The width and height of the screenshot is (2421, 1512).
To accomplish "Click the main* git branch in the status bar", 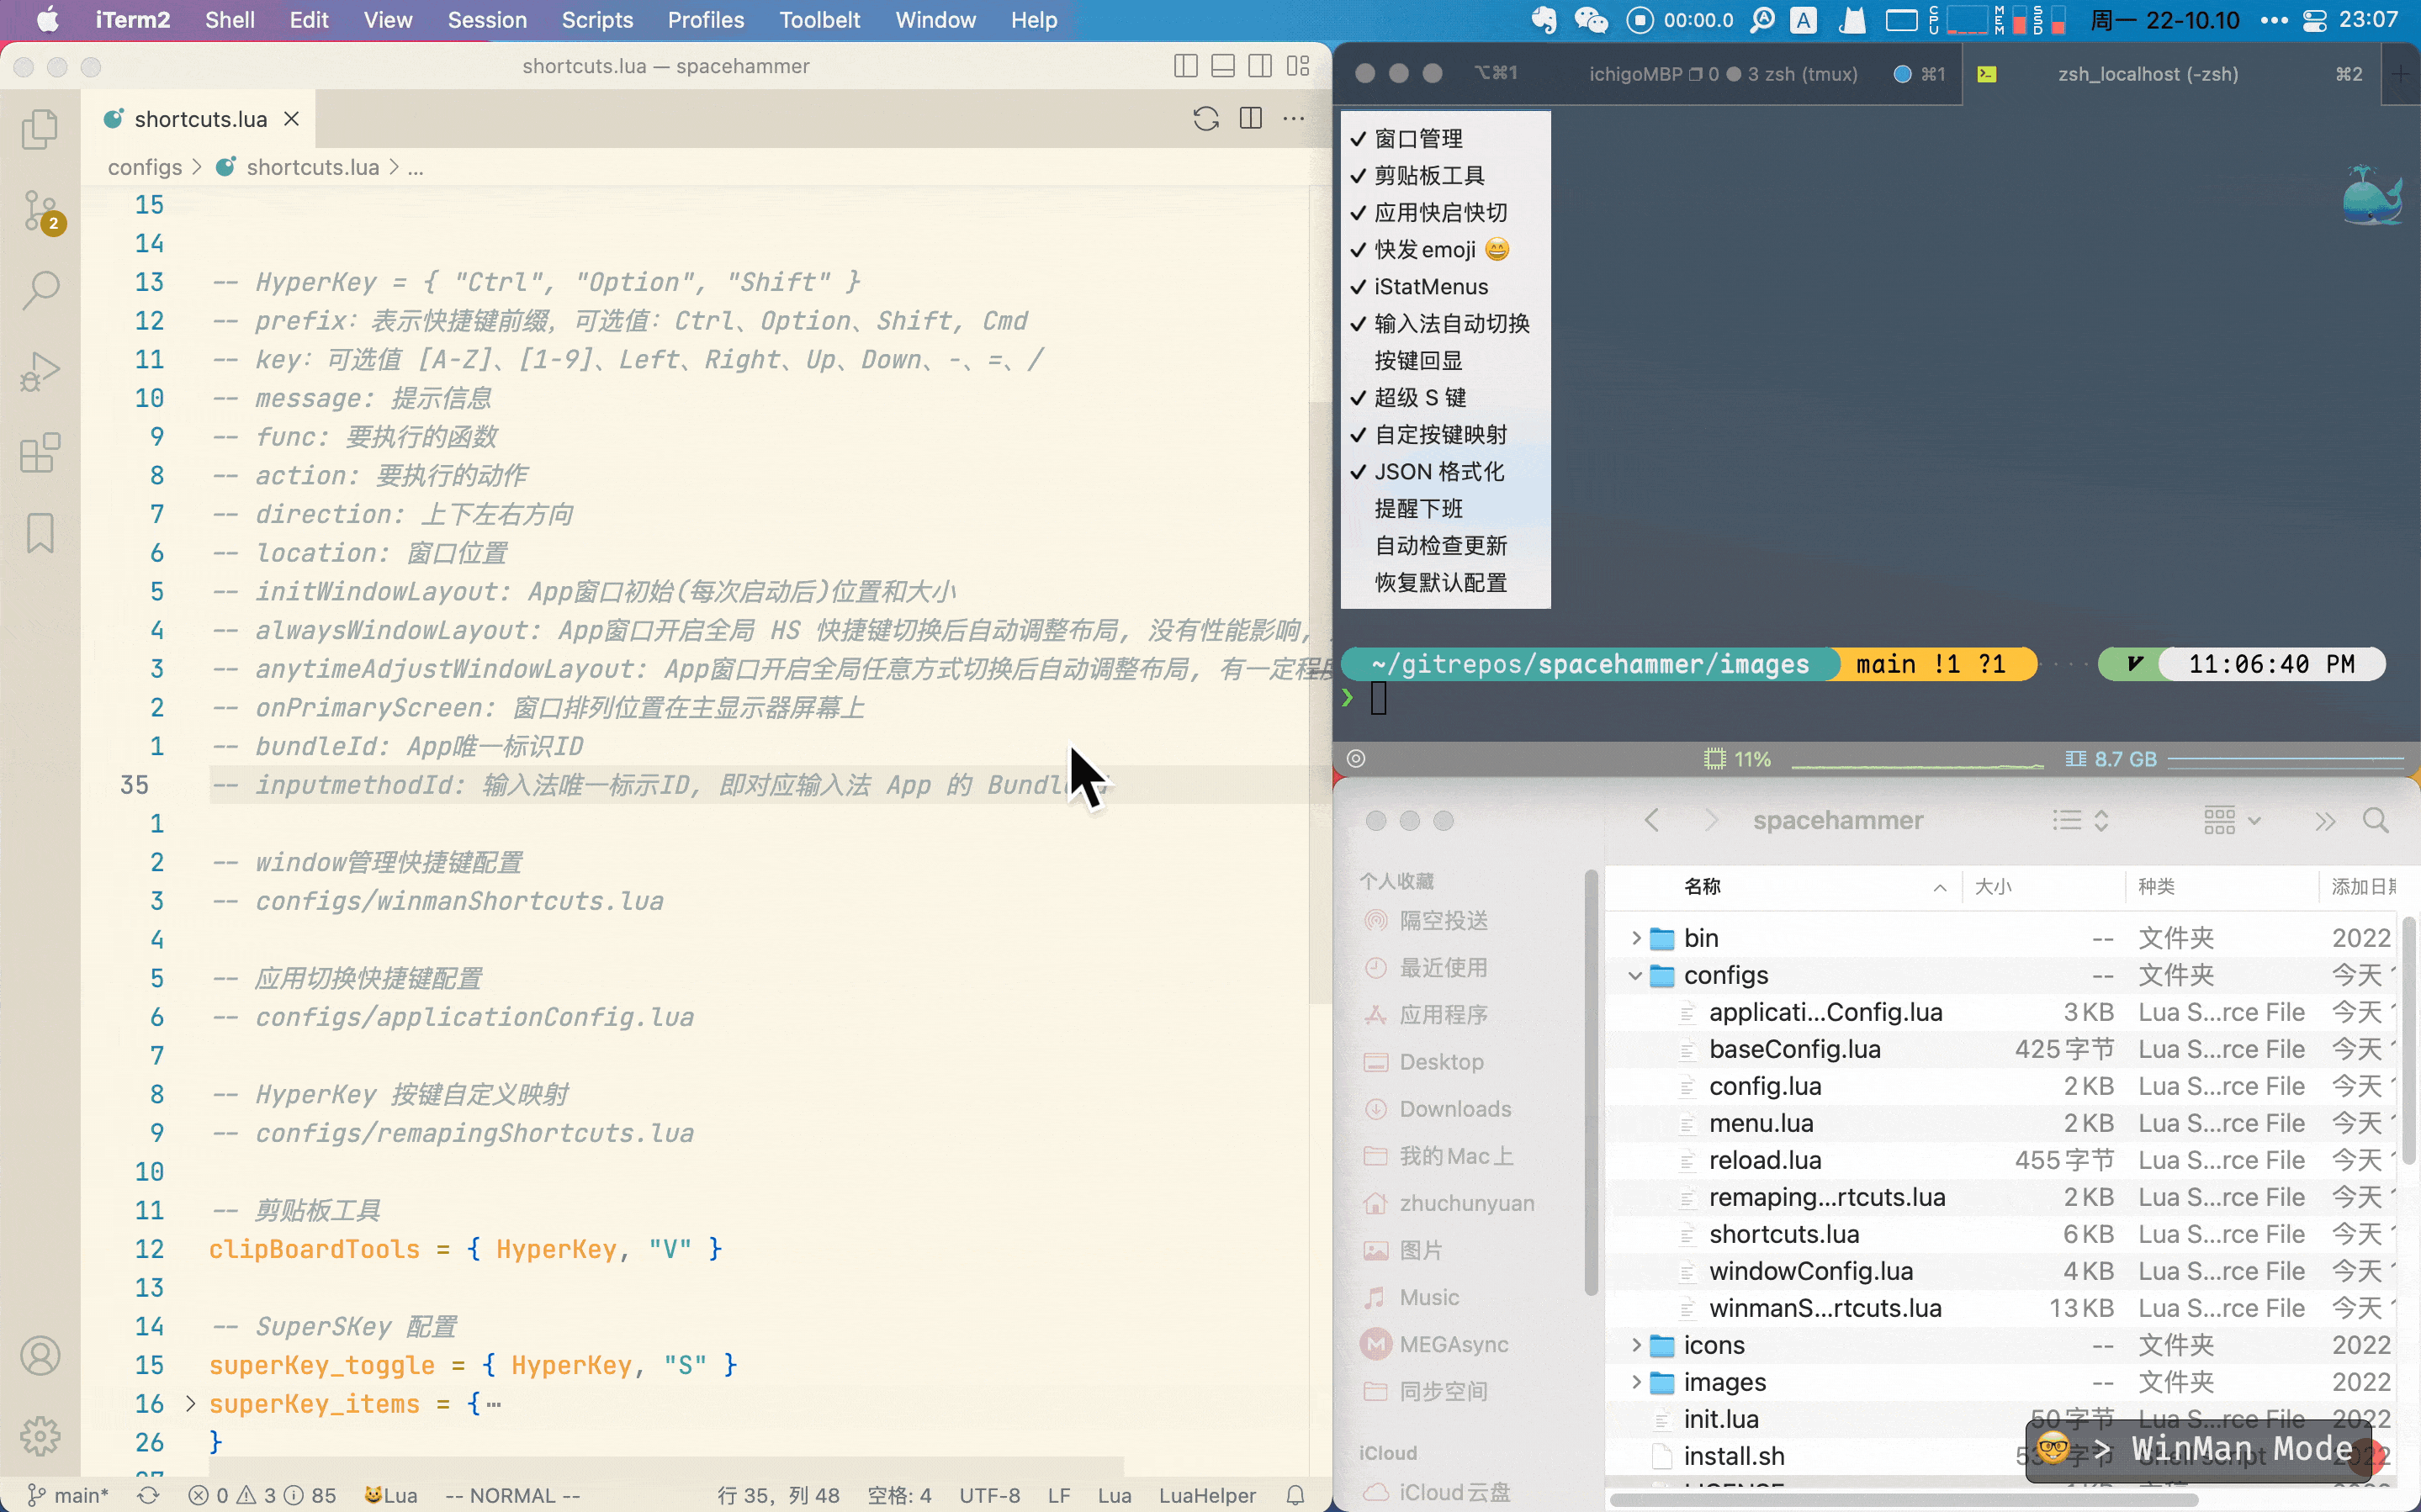I will coord(68,1495).
